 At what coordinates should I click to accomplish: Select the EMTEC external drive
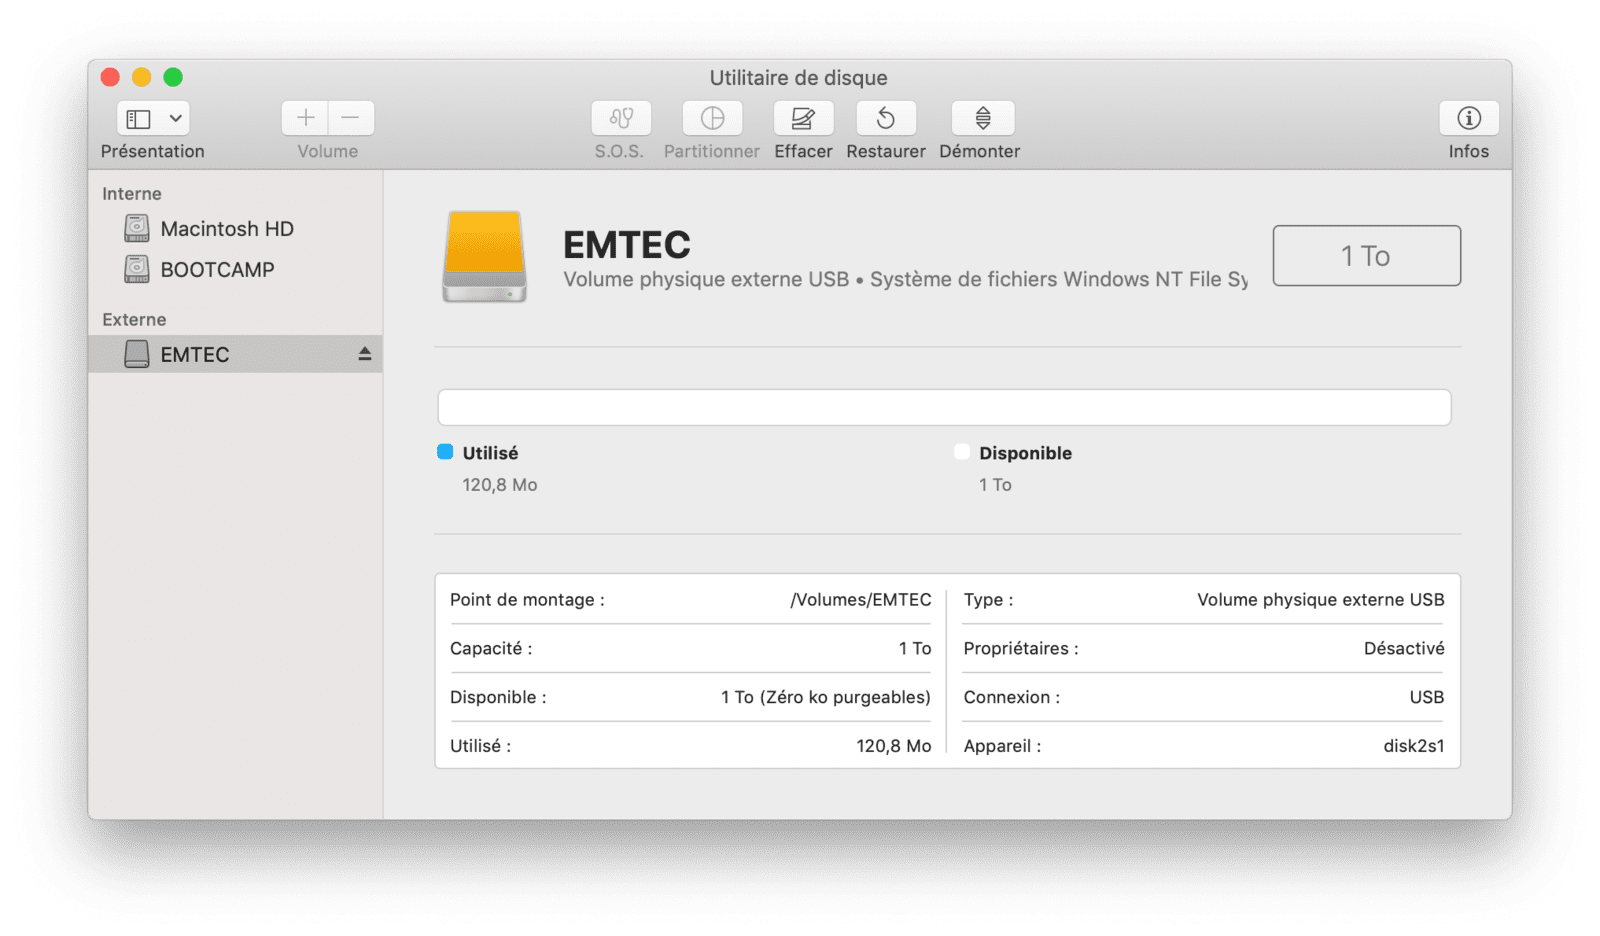195,355
